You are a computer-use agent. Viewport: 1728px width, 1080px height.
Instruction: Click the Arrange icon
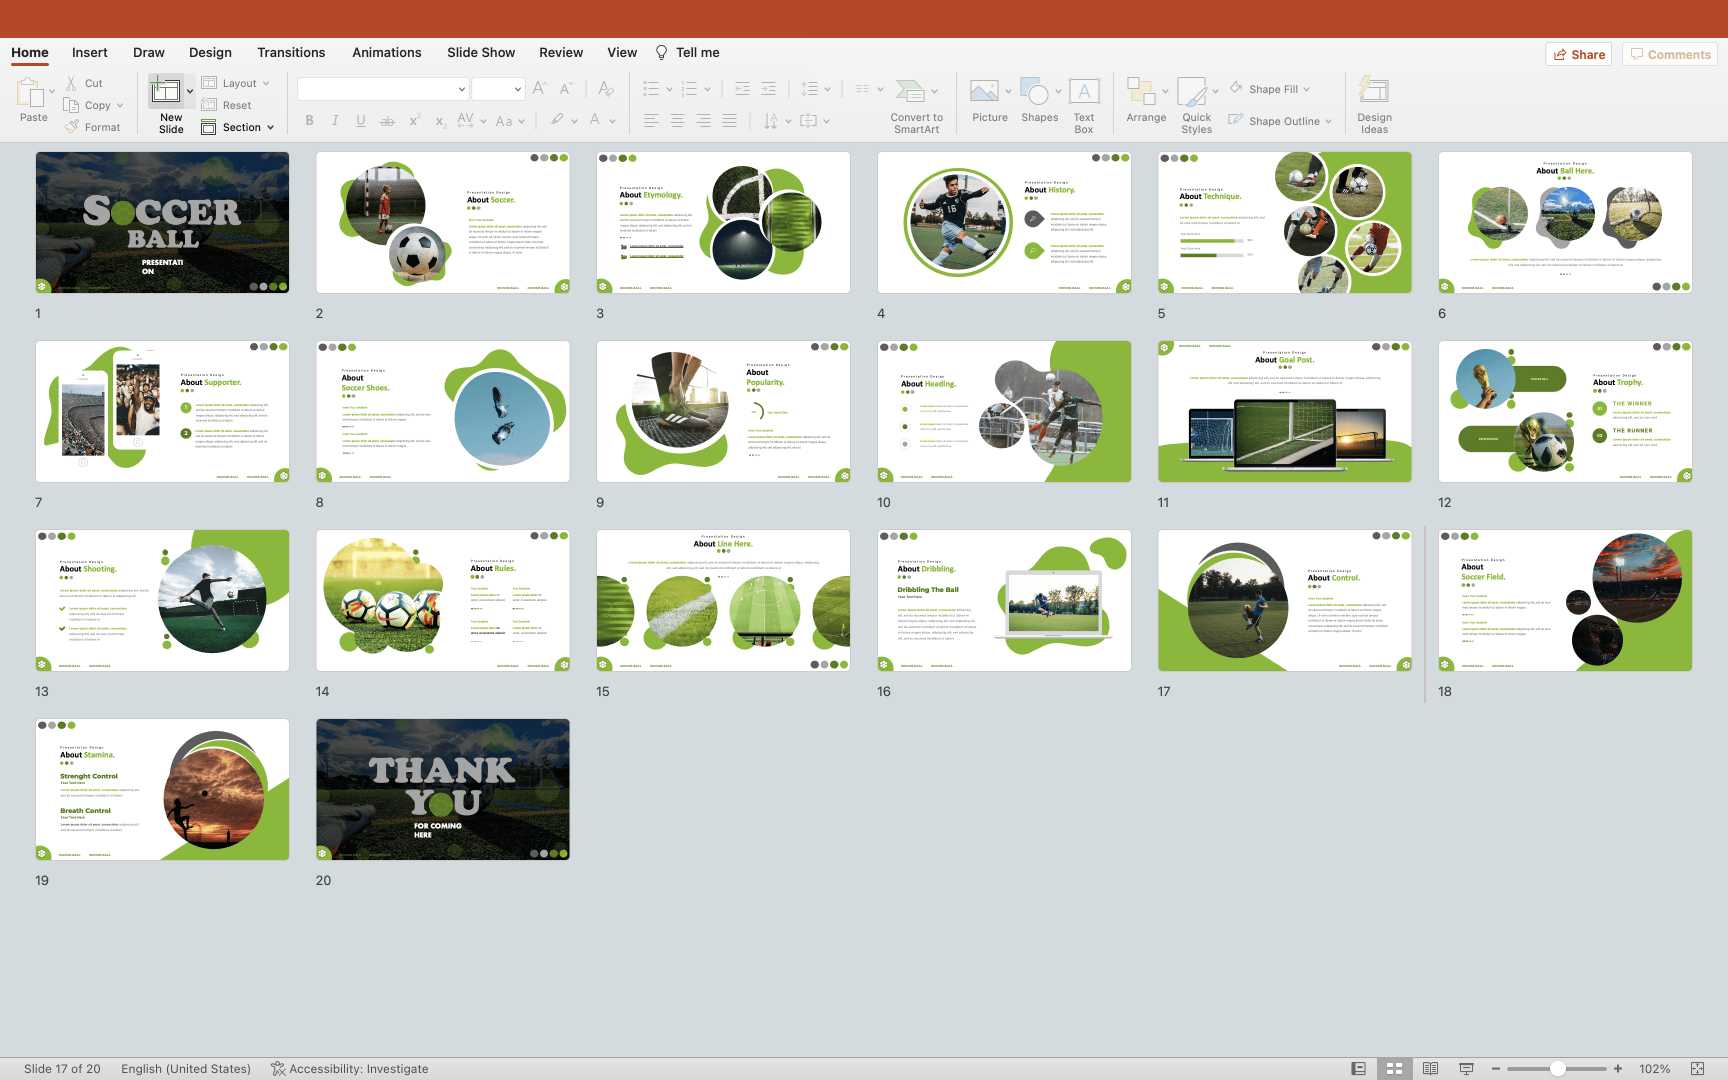(x=1141, y=93)
